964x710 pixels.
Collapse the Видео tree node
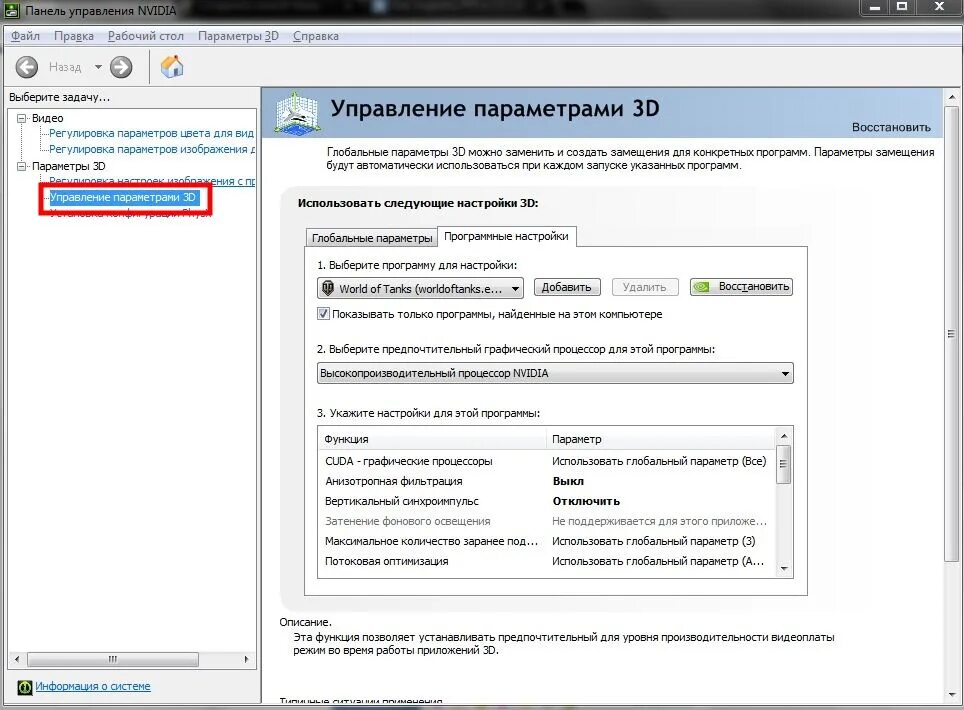tap(22, 118)
